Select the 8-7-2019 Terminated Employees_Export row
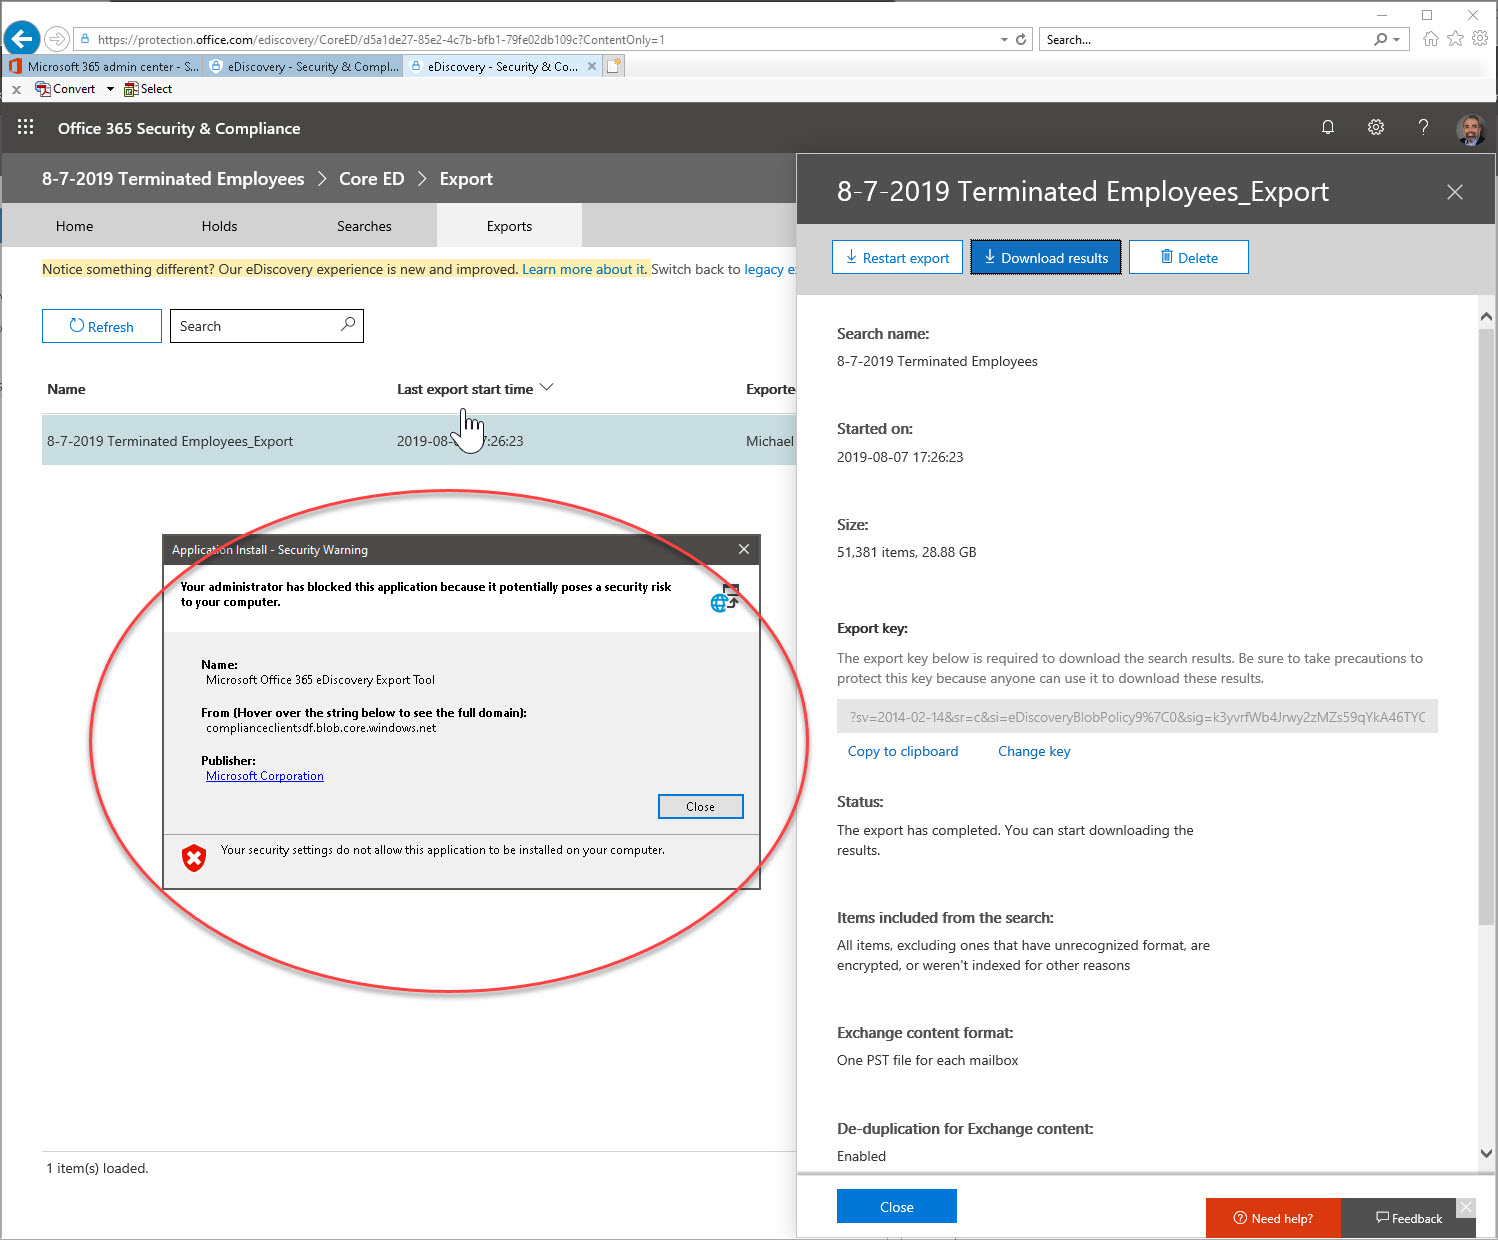This screenshot has height=1240, width=1498. pos(419,441)
